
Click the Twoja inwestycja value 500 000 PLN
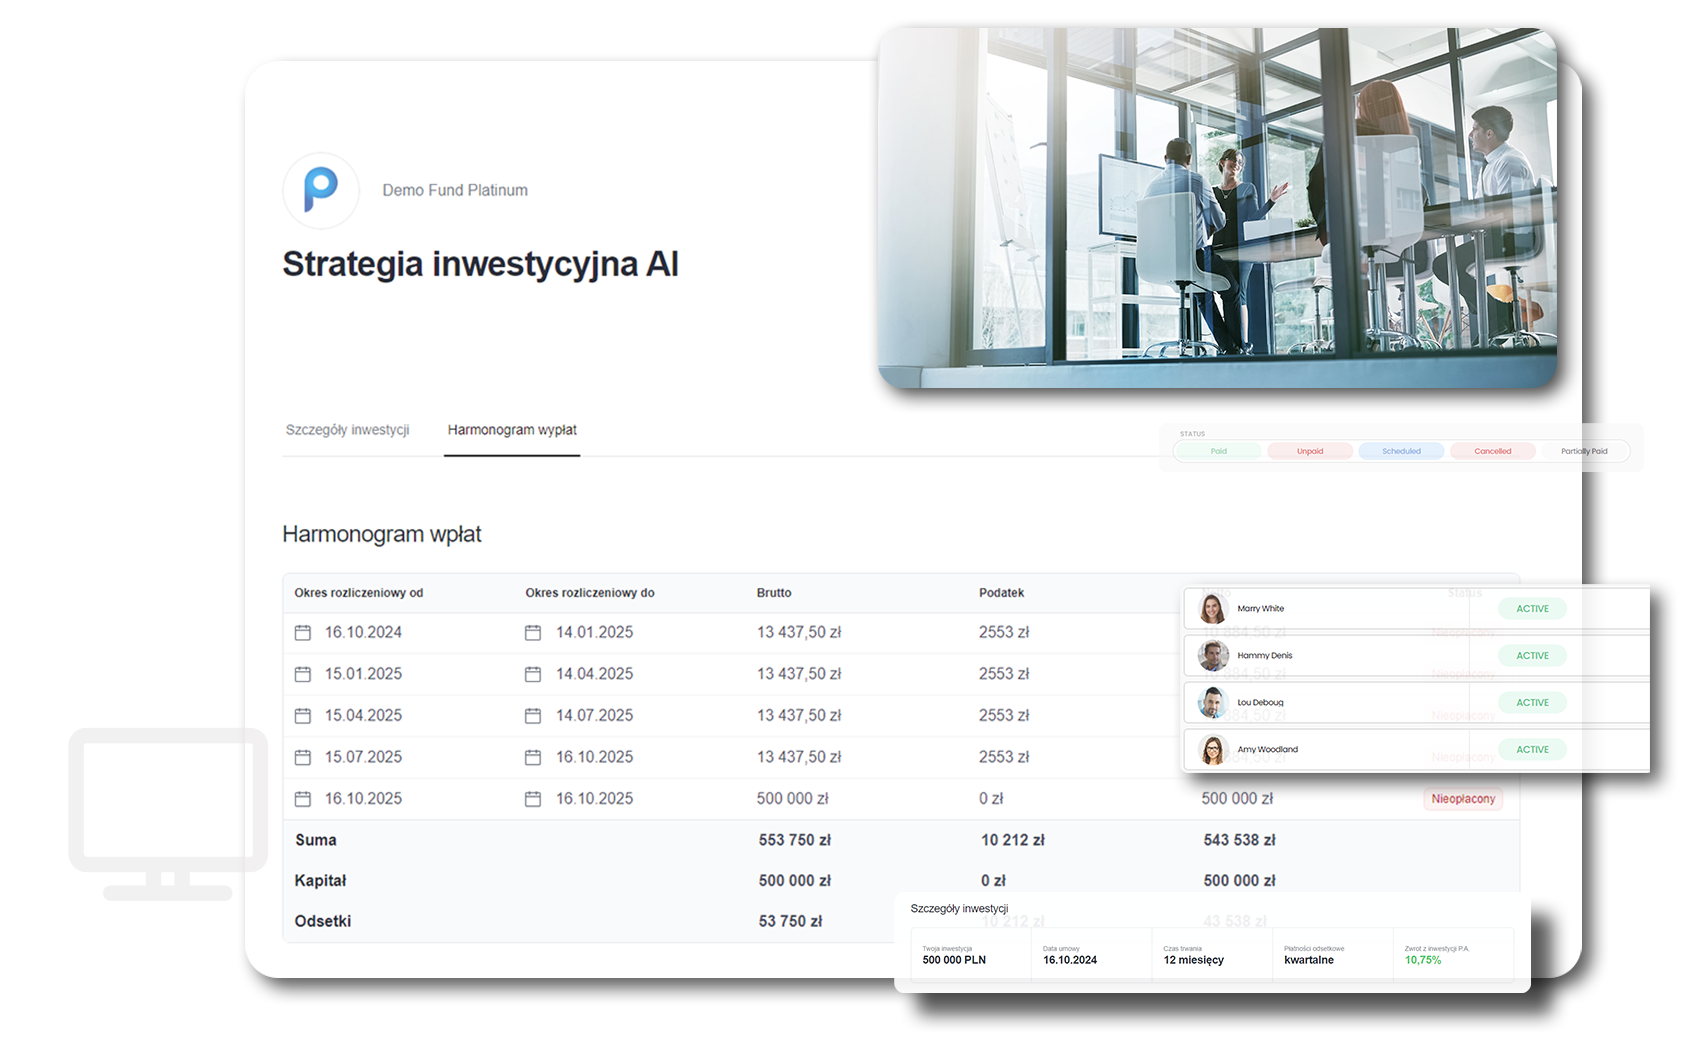point(954,960)
